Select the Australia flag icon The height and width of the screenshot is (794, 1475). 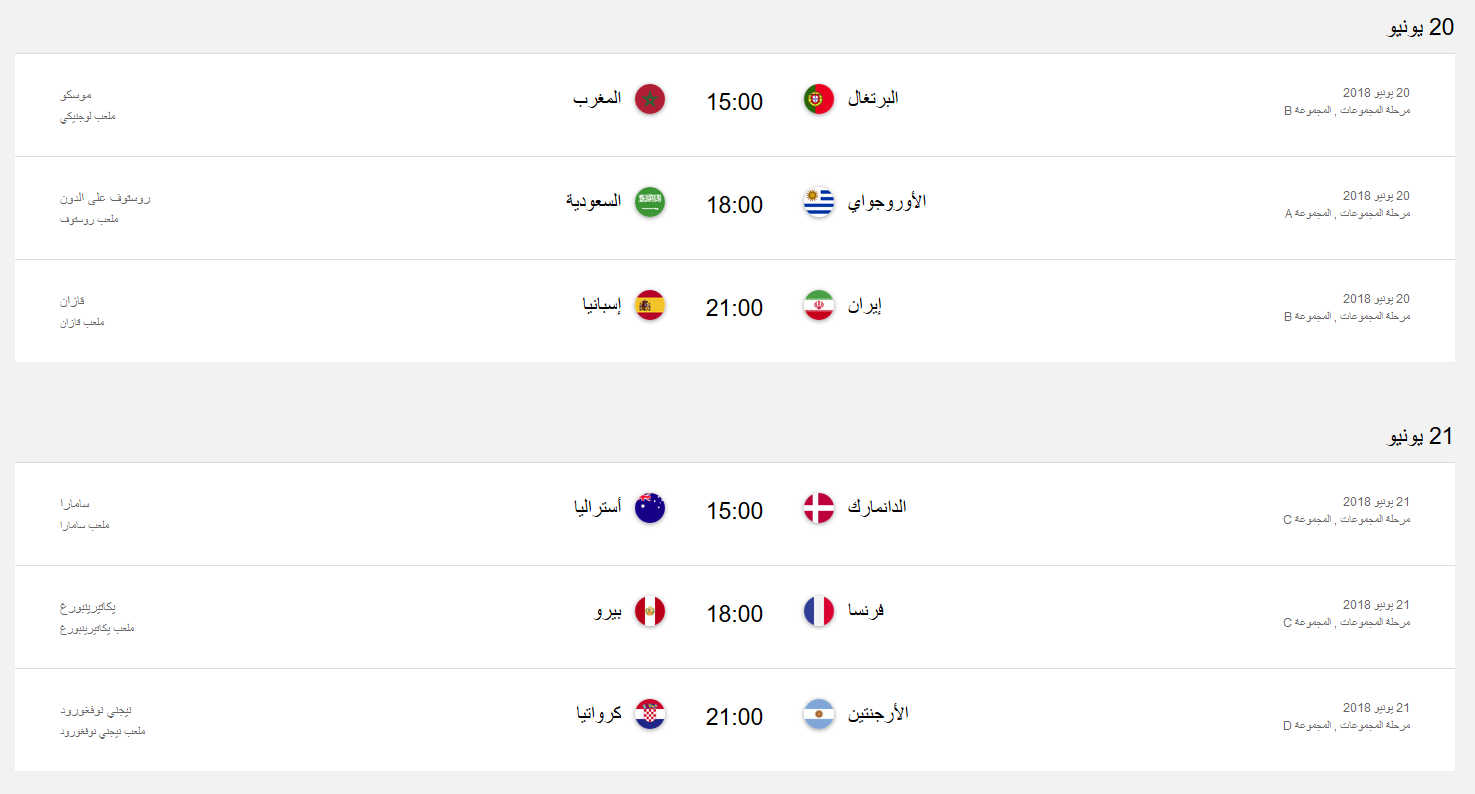651,509
